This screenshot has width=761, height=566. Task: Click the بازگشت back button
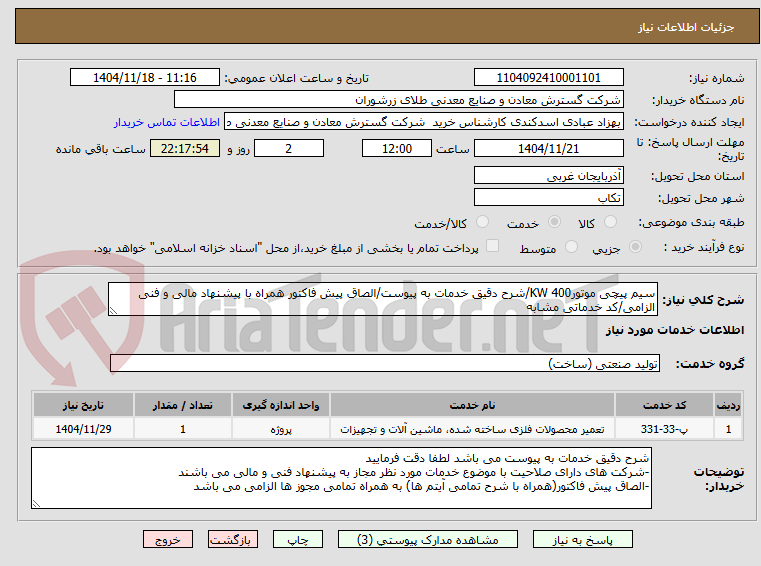pyautogui.click(x=232, y=539)
